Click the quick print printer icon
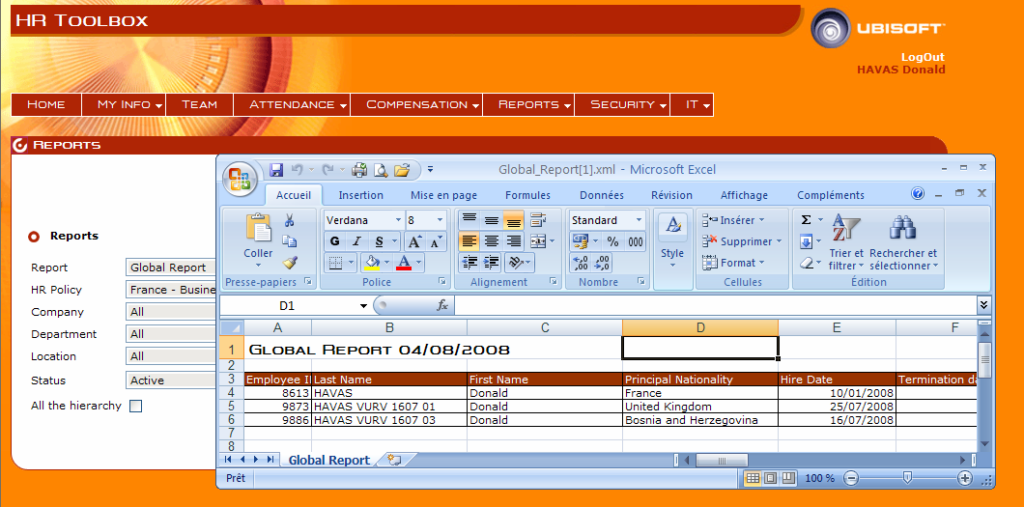This screenshot has height=507, width=1024. click(x=359, y=170)
